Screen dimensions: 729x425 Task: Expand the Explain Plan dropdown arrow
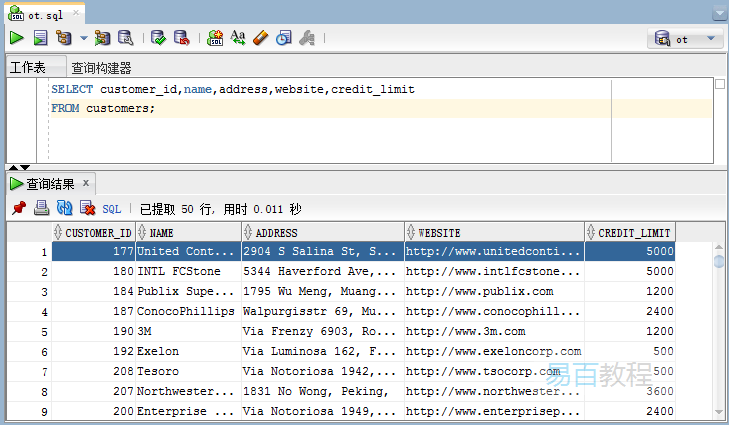pos(83,38)
